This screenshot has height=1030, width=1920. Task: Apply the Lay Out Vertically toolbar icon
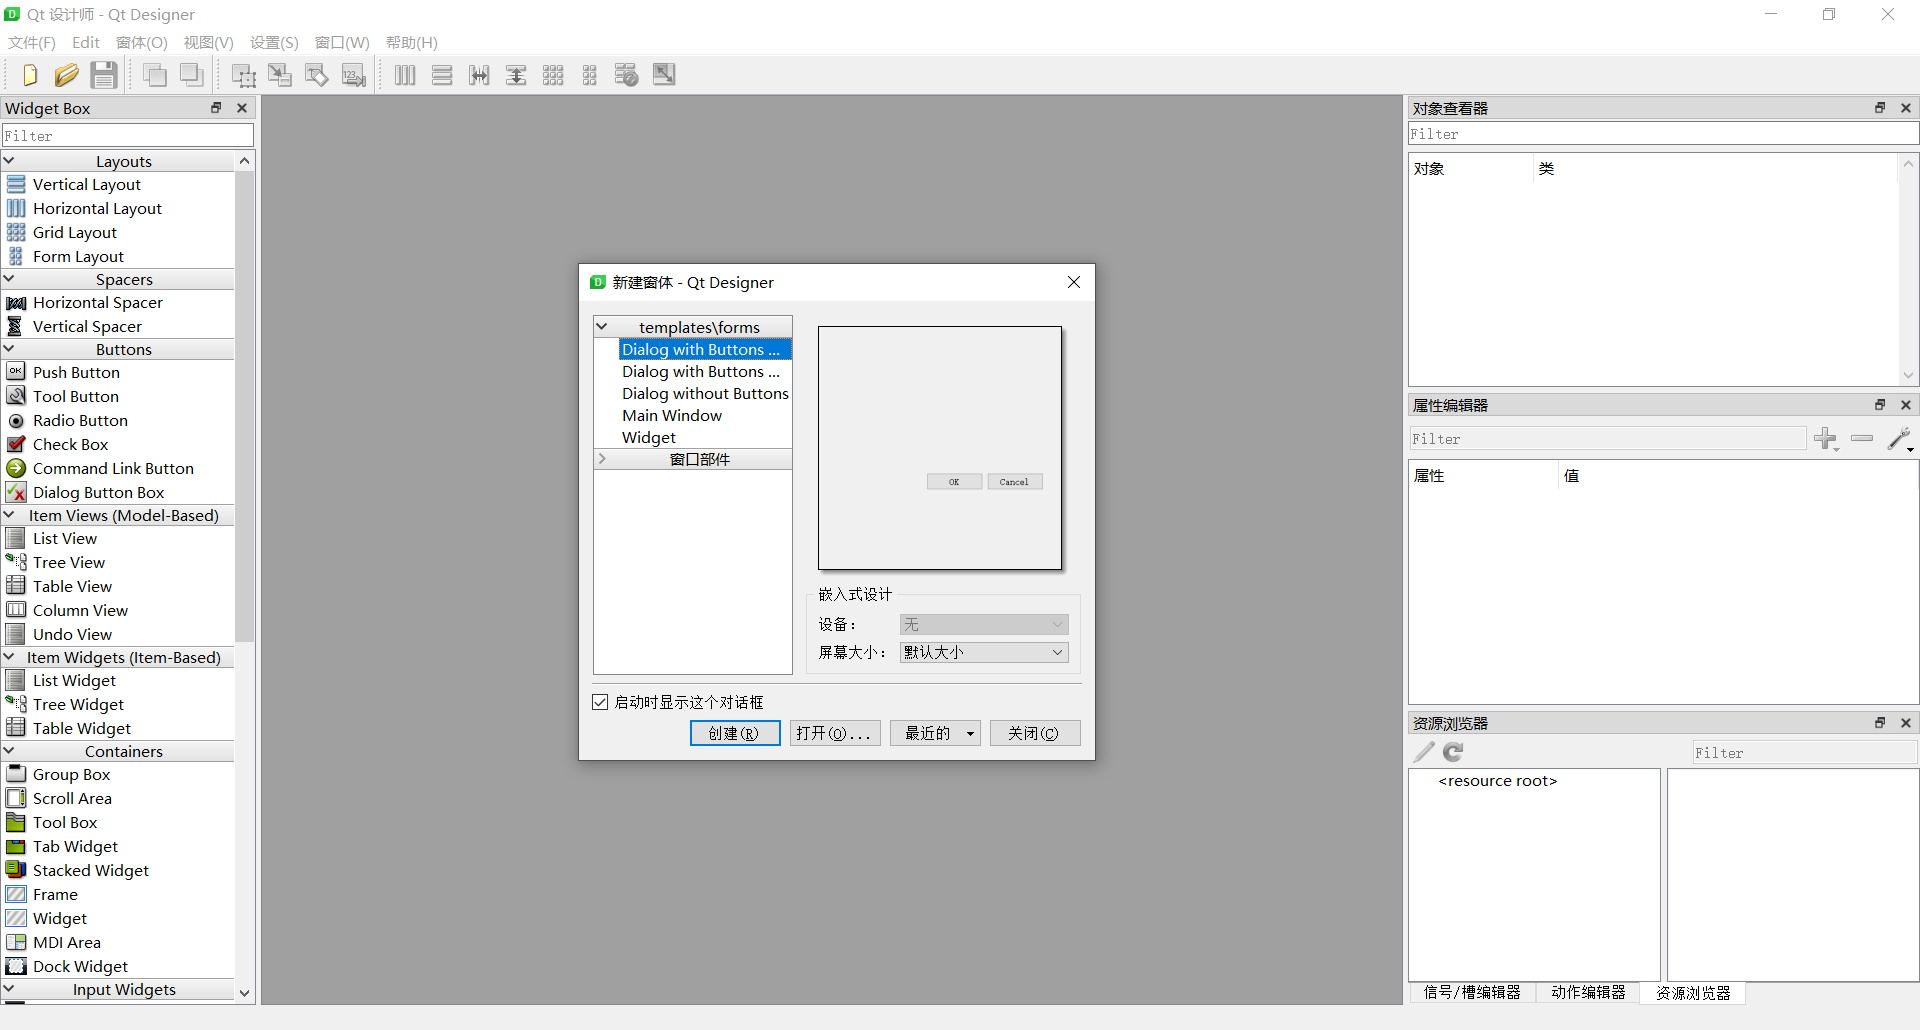(x=442, y=75)
